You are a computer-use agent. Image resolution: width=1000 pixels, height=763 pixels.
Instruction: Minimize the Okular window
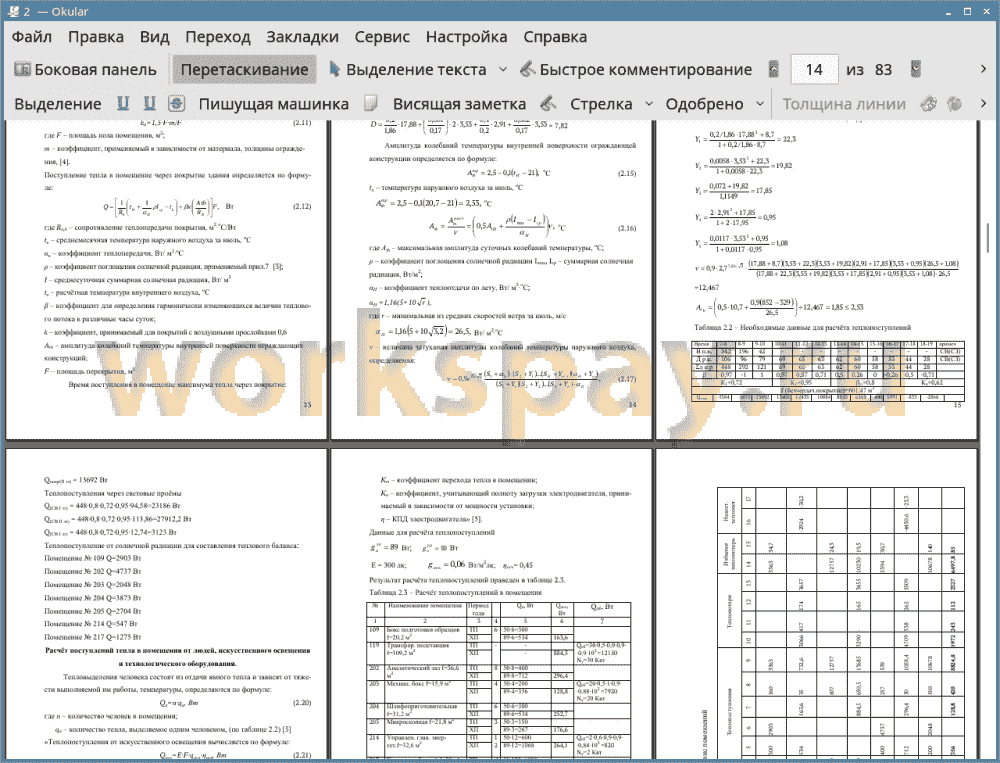[x=950, y=11]
